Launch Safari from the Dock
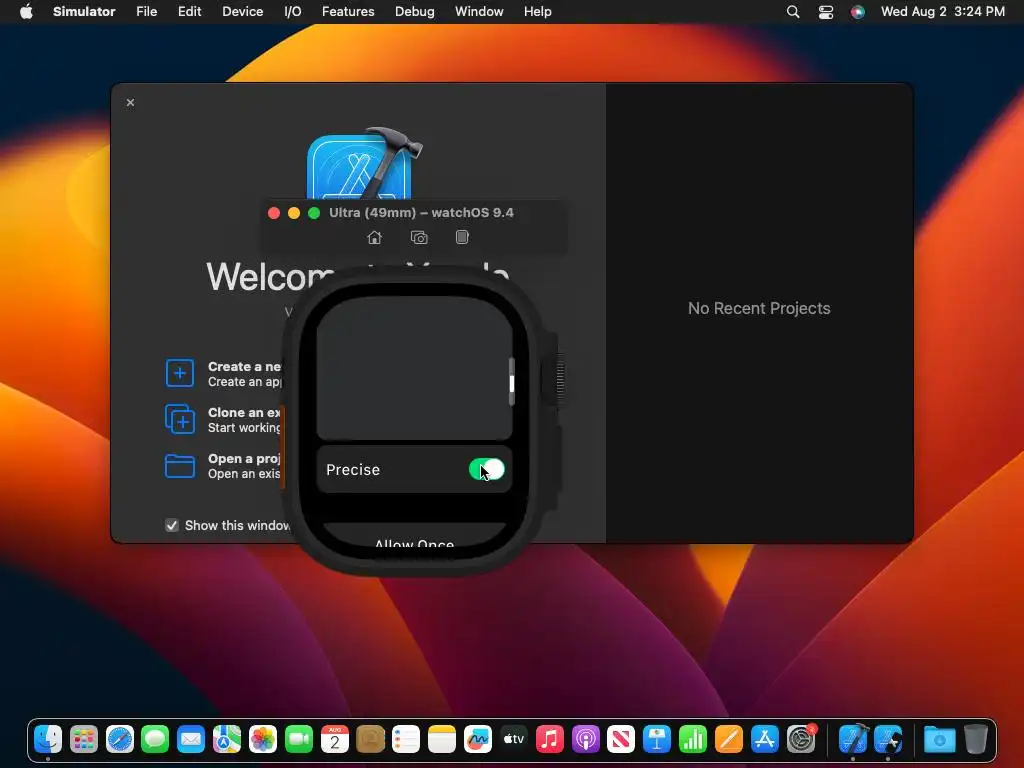Screen dimensions: 1024x768 (120, 739)
